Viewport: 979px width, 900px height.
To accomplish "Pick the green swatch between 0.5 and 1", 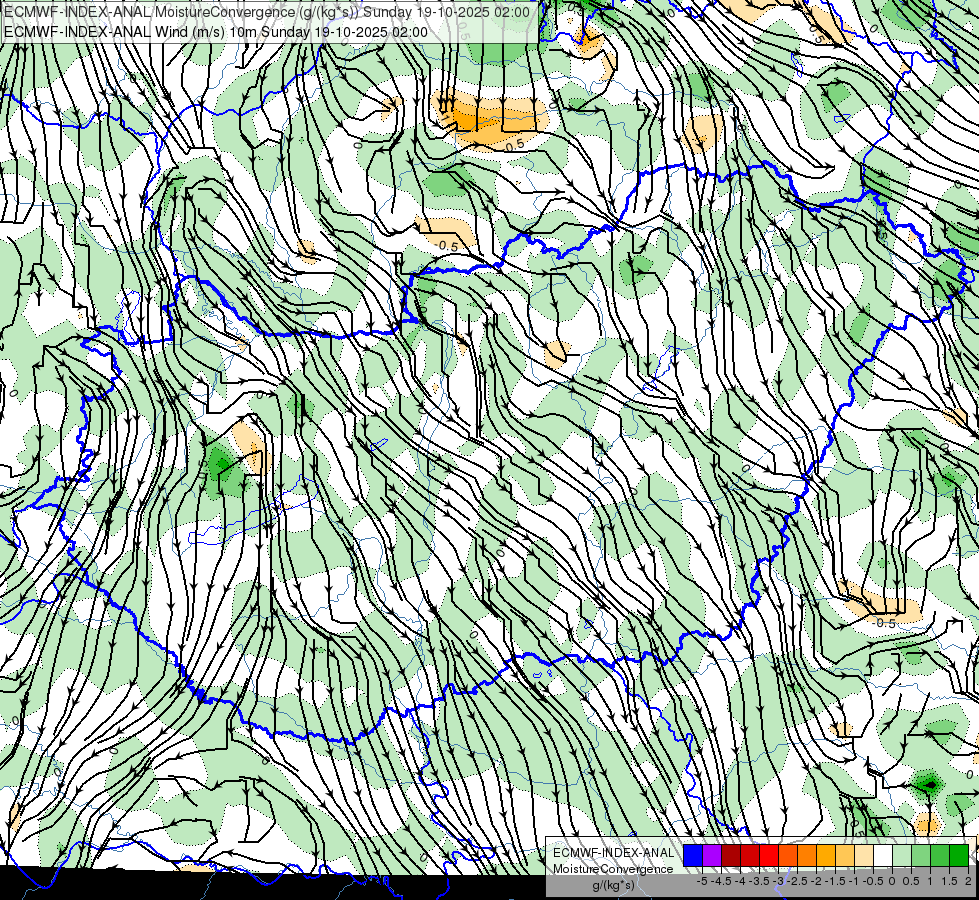I will coord(921,856).
